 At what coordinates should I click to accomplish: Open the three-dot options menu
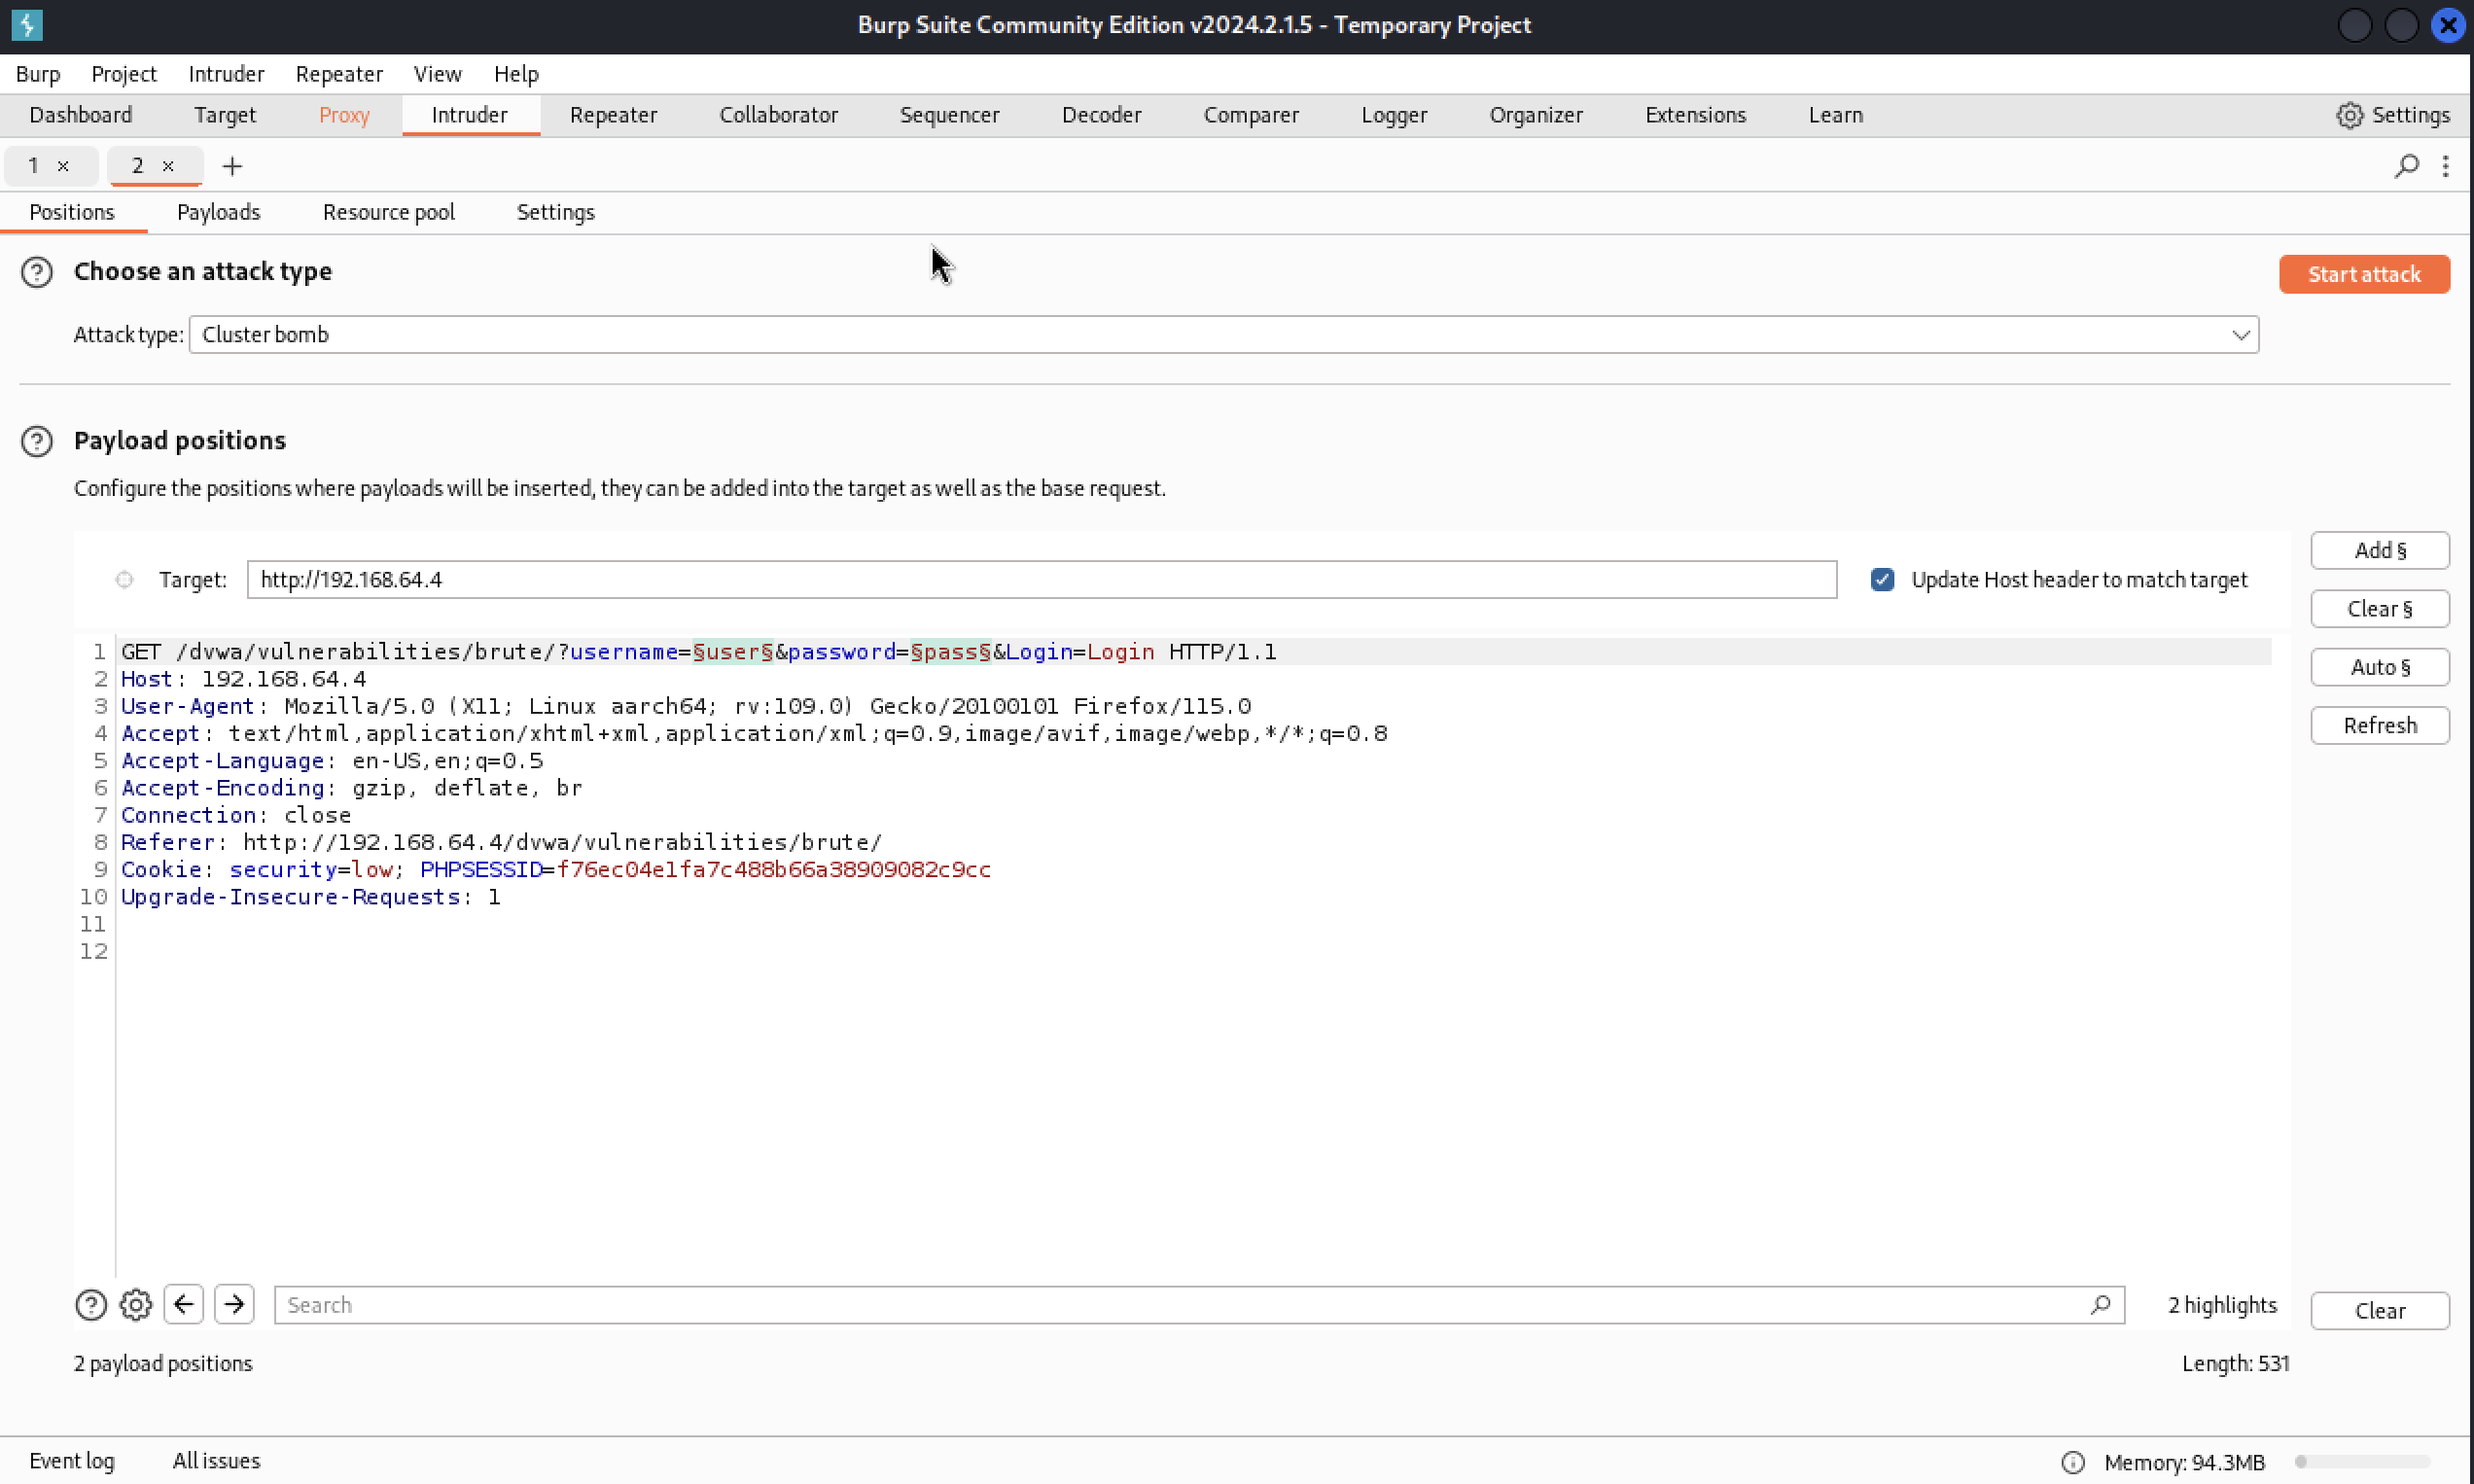pos(2445,166)
